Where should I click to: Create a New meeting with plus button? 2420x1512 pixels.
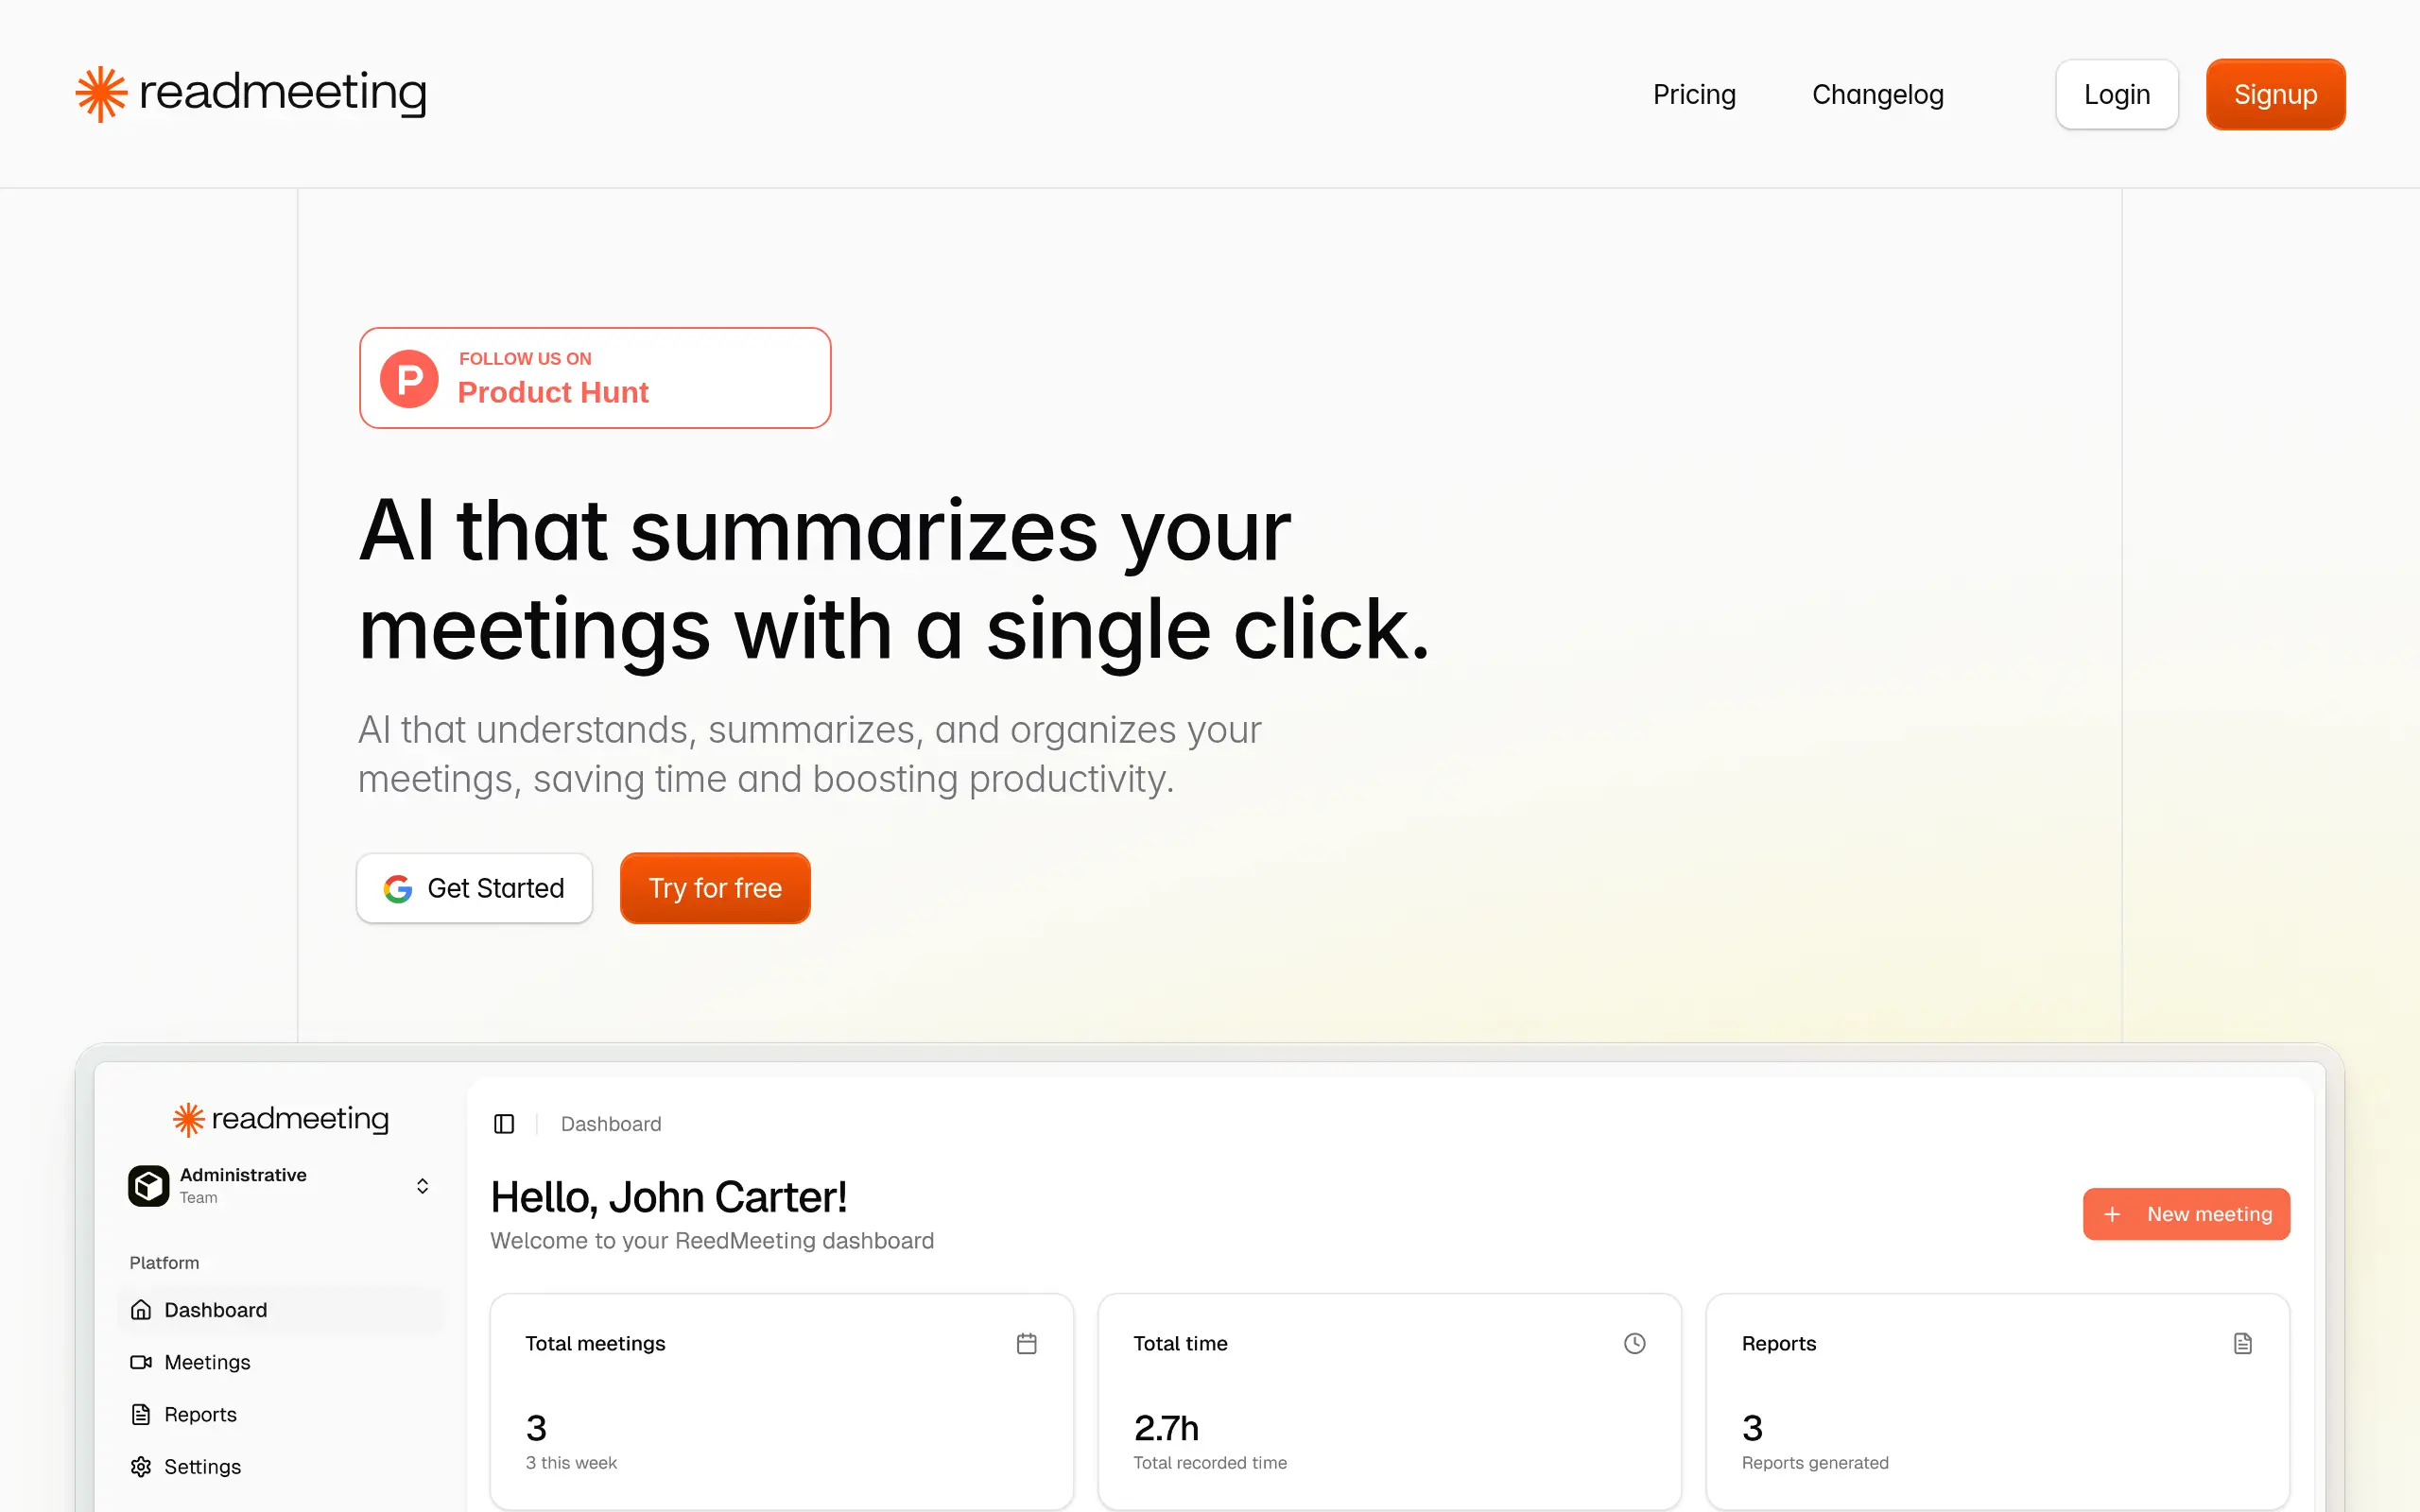tap(2186, 1214)
